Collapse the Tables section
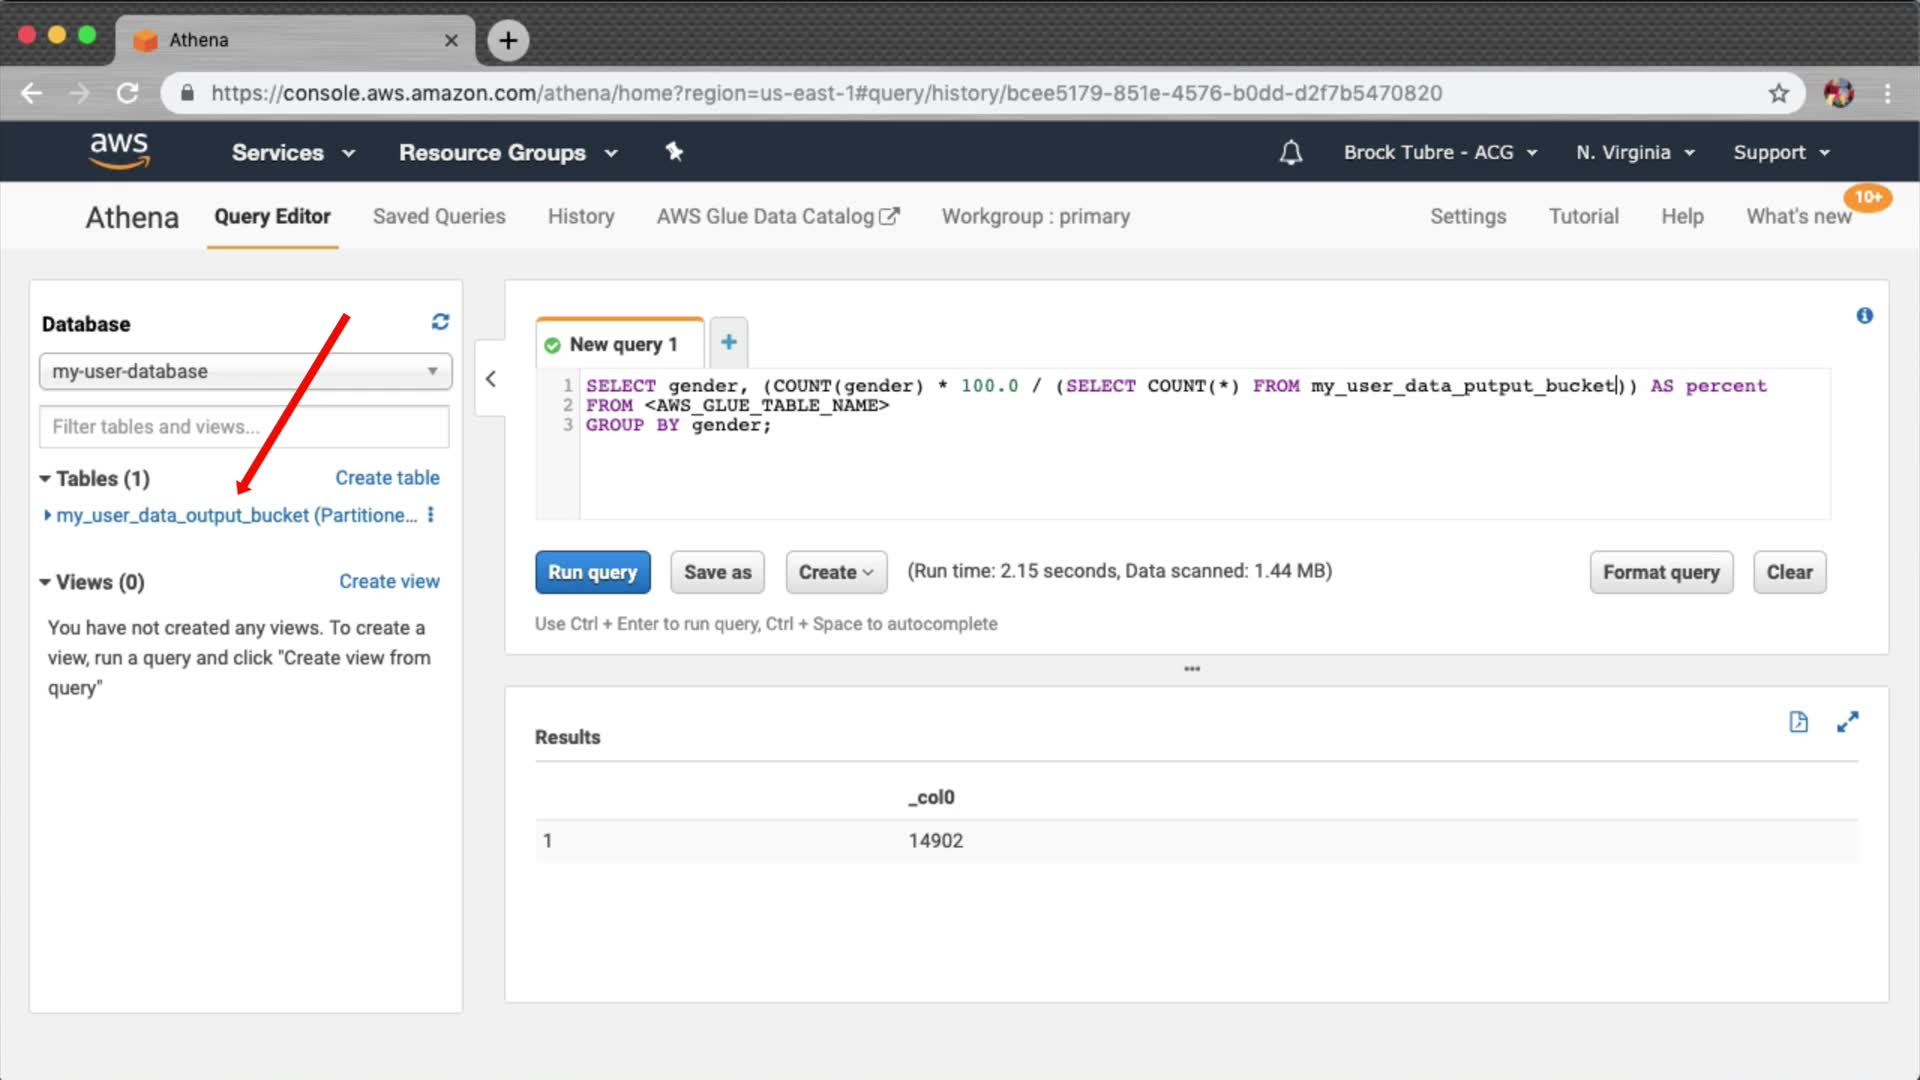The width and height of the screenshot is (1920, 1080). (45, 479)
